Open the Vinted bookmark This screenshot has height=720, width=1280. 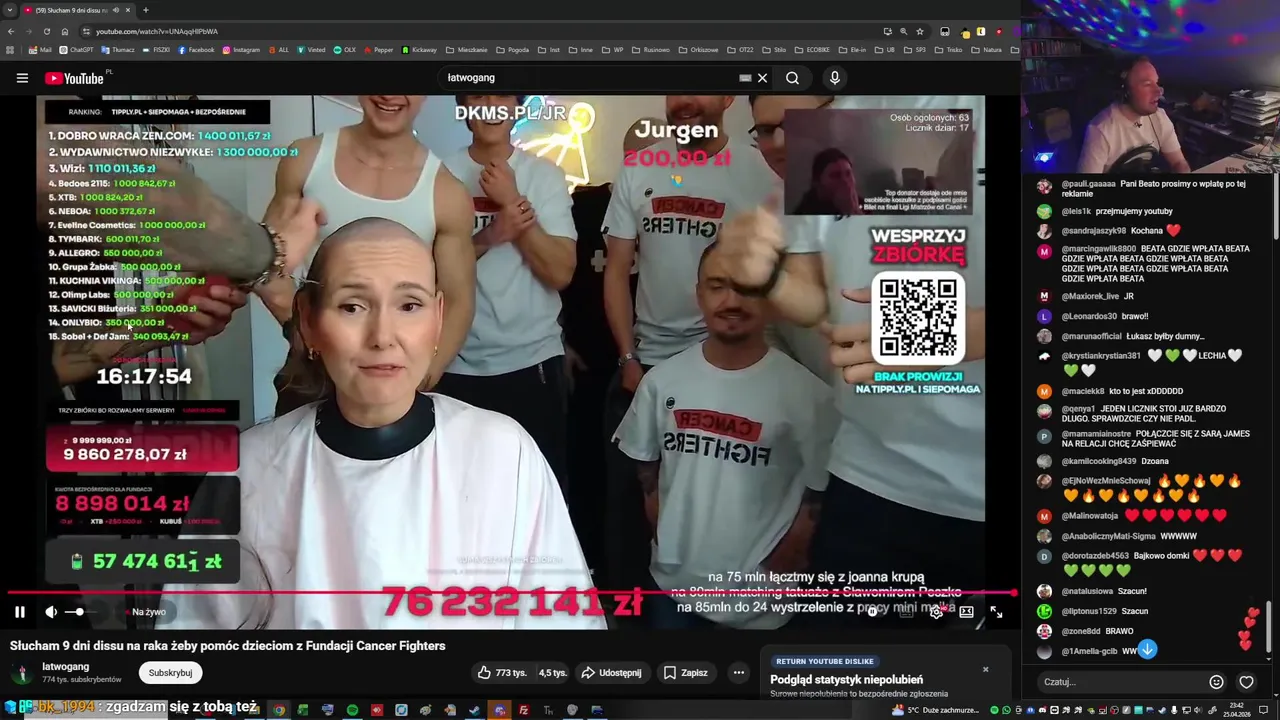[x=311, y=50]
